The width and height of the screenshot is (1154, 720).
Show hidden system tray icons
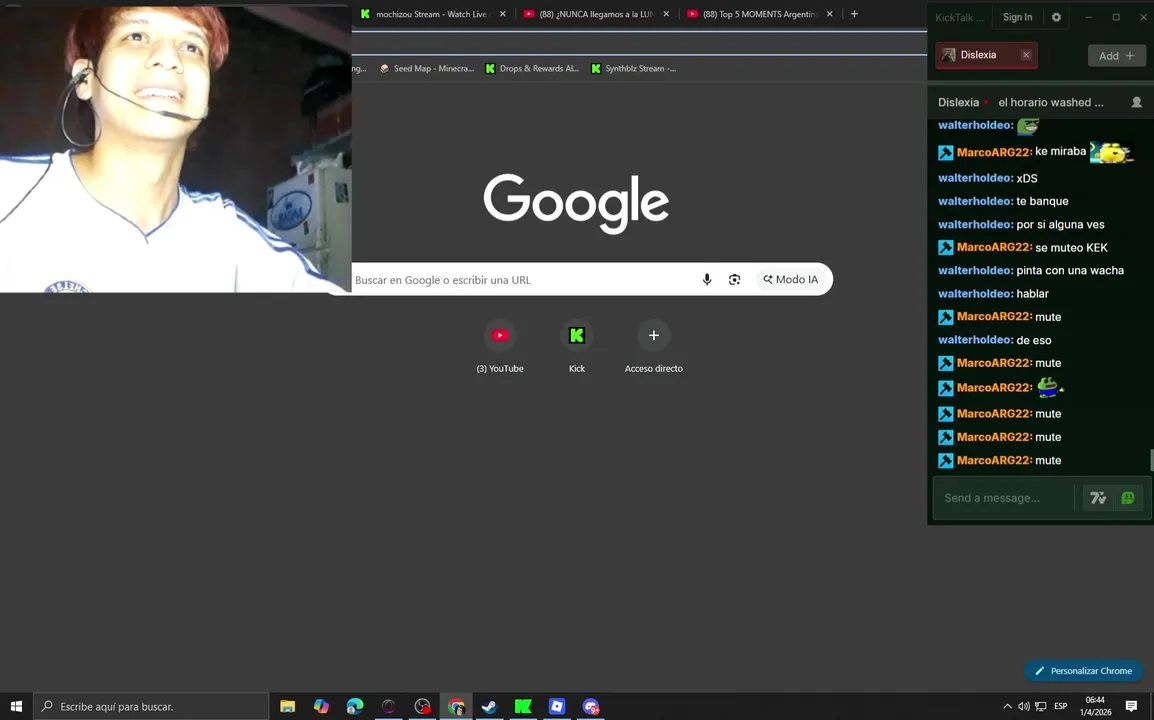1007,707
